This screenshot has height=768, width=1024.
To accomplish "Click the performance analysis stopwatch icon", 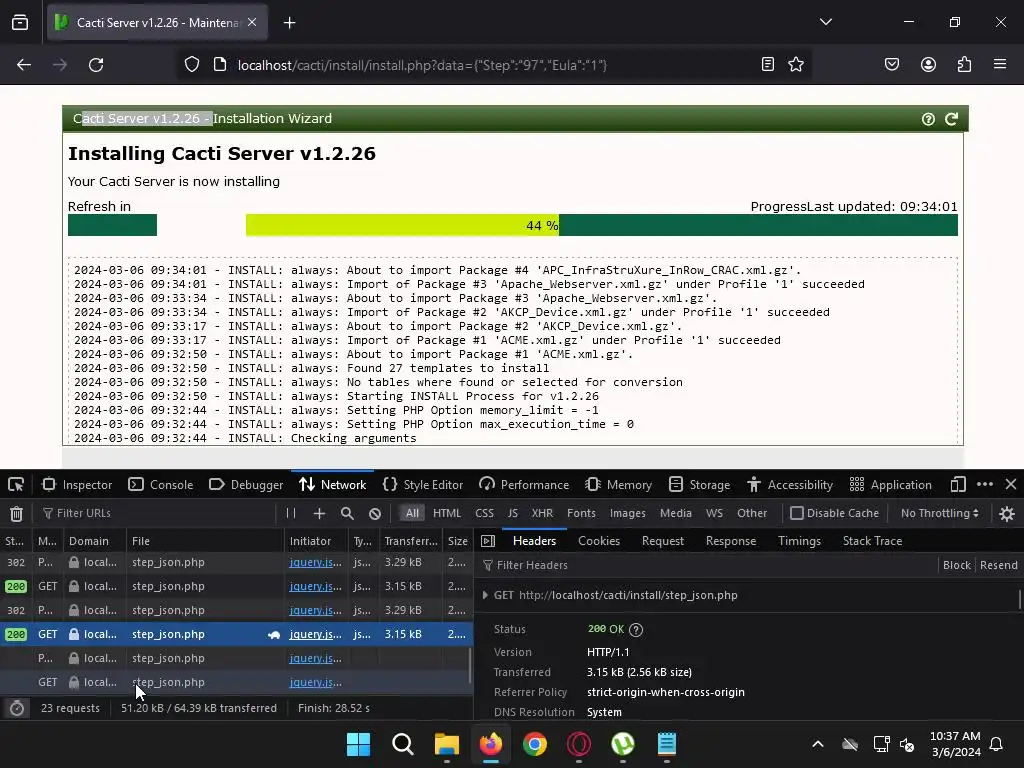I will point(17,708).
